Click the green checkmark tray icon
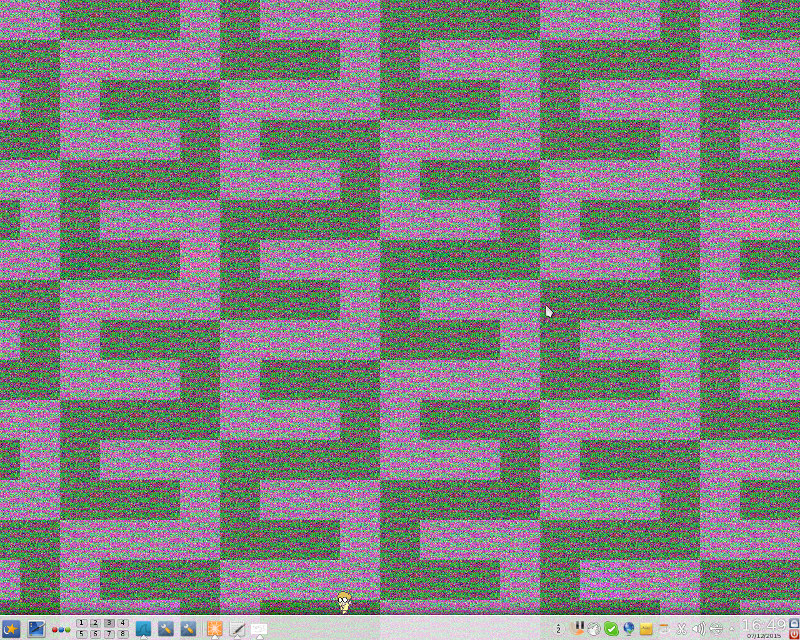The width and height of the screenshot is (800, 640). [611, 629]
